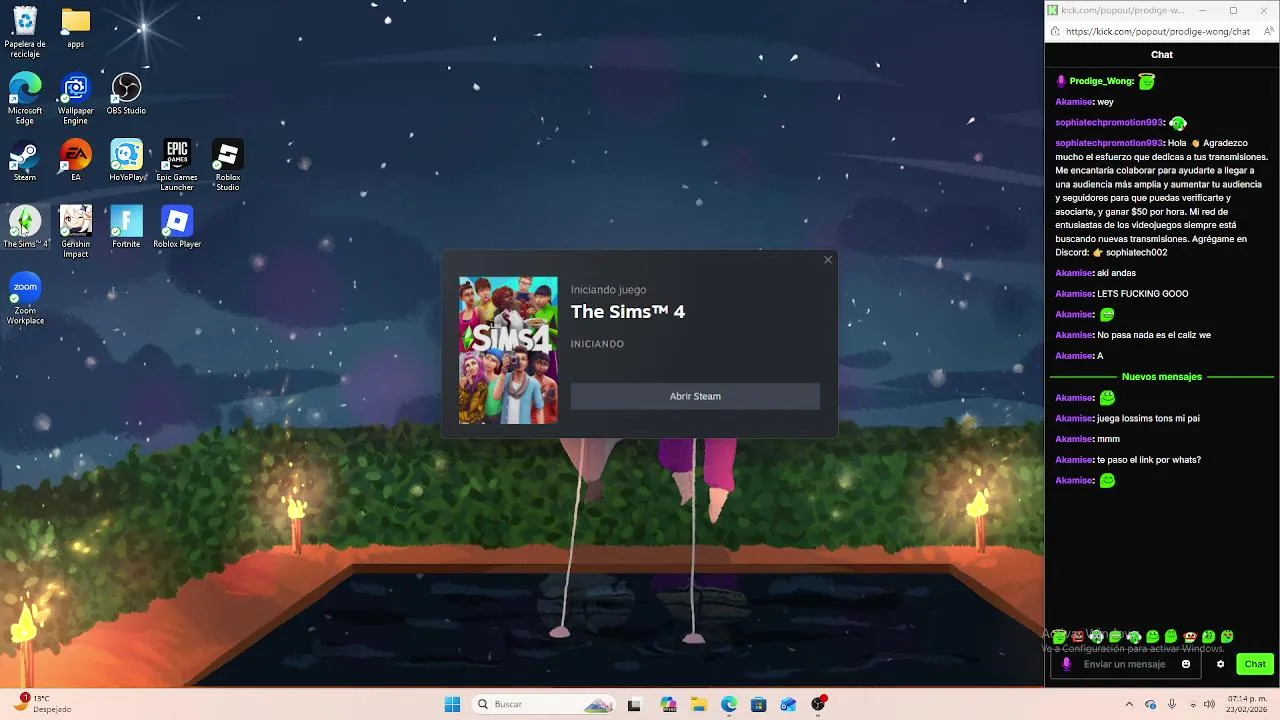This screenshot has width=1280, height=720.
Task: Click the Chat header in Kick popout
Action: tap(1162, 55)
